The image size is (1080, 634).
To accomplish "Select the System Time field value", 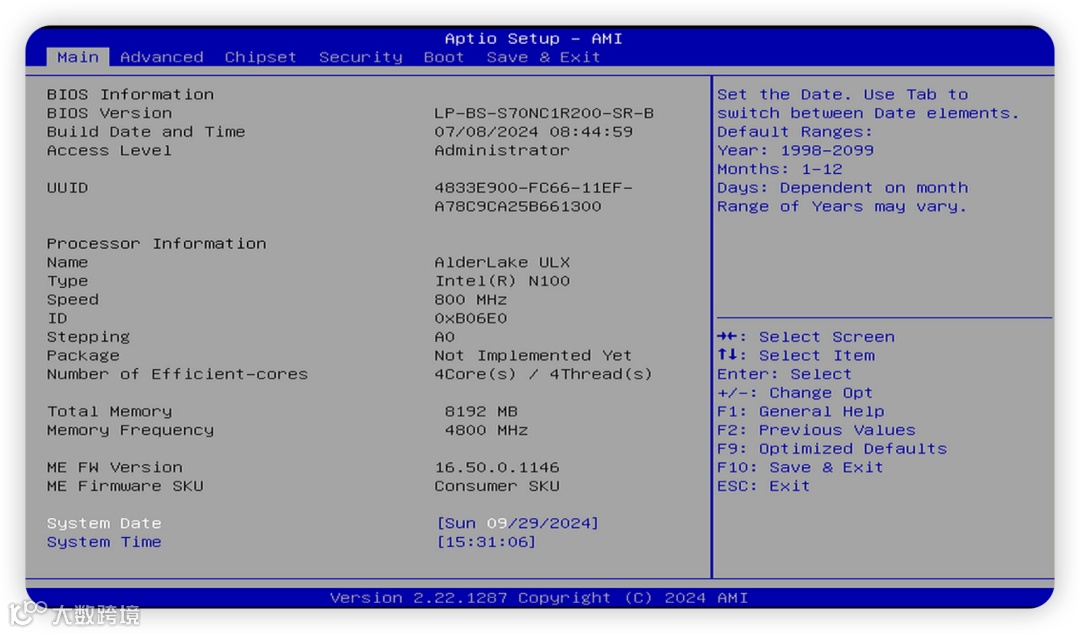I will [x=486, y=542].
